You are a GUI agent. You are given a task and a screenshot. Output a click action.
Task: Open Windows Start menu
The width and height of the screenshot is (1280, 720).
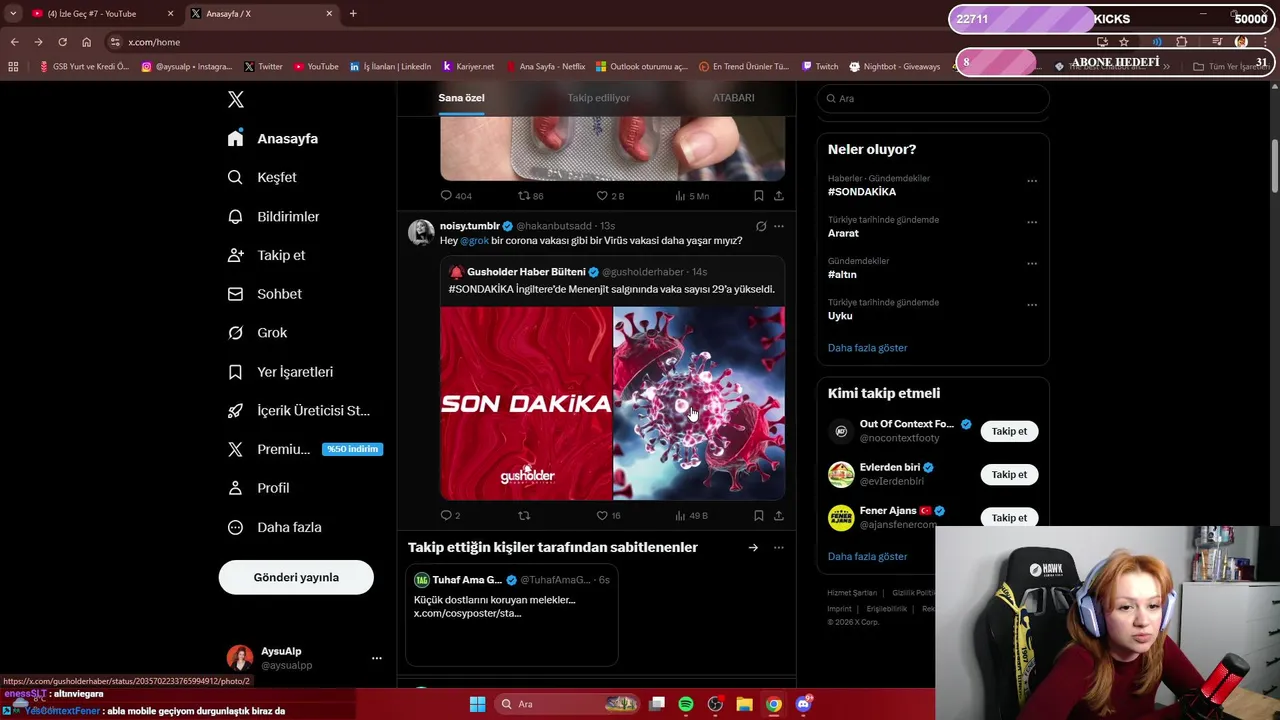pyautogui.click(x=477, y=704)
